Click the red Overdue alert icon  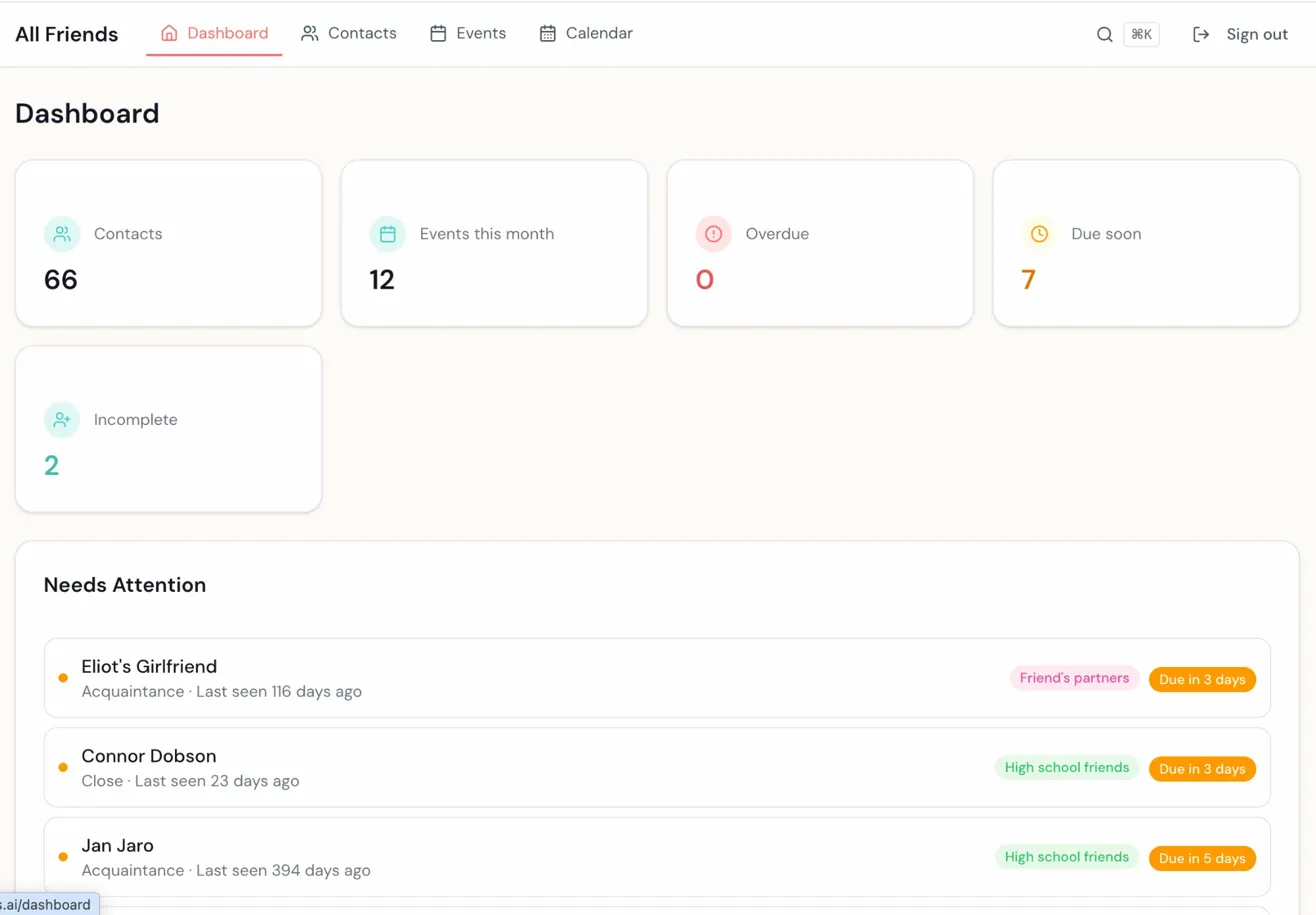tap(713, 233)
